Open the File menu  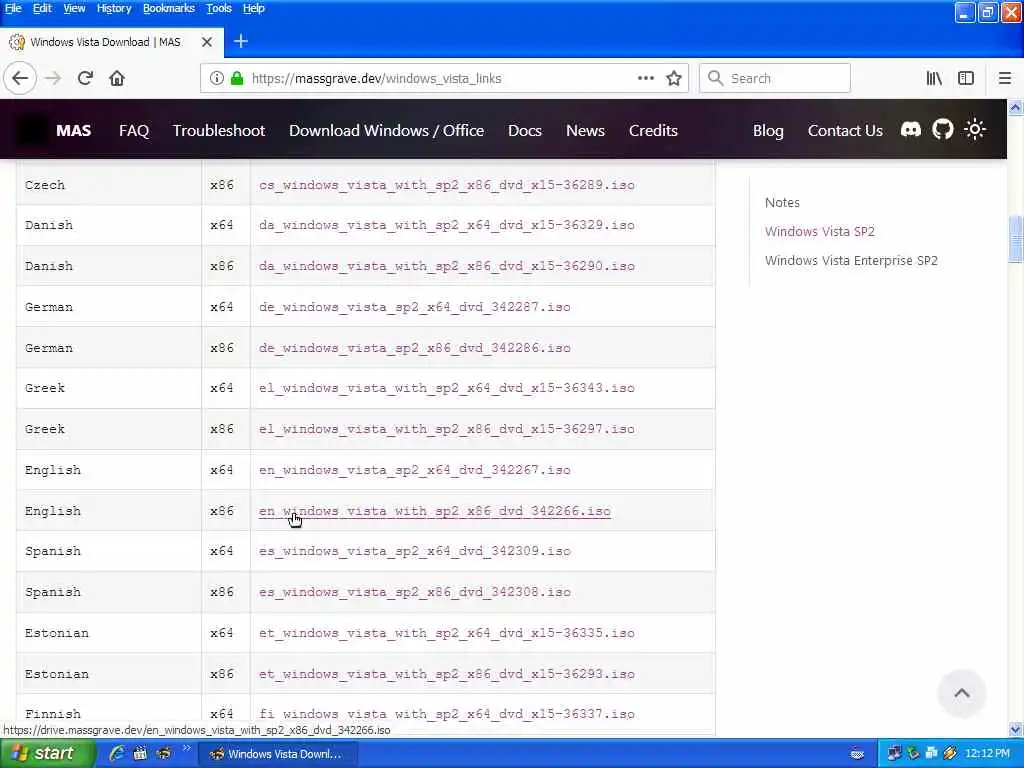pos(13,8)
